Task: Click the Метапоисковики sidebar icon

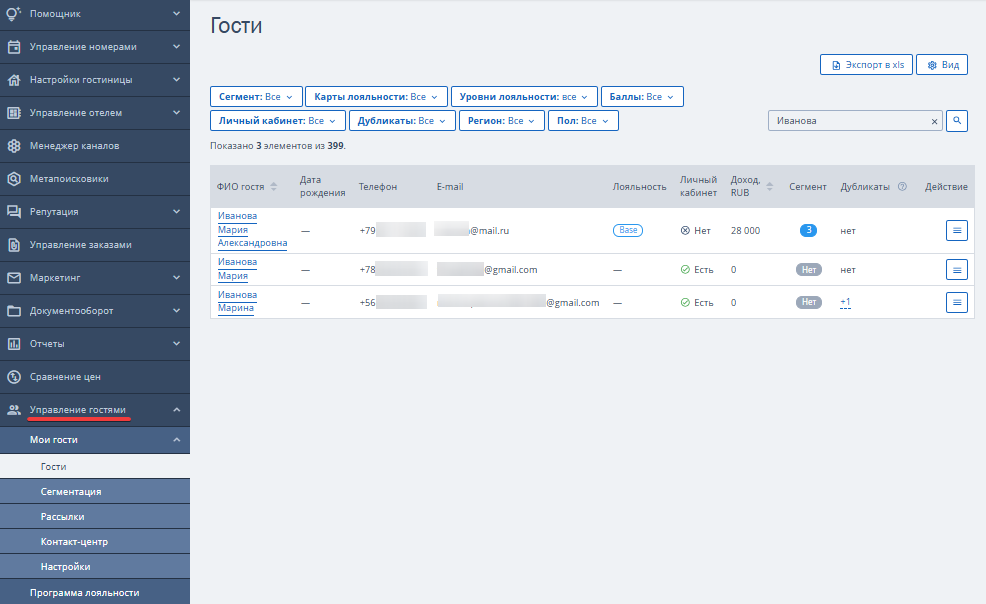Action: click(x=14, y=178)
